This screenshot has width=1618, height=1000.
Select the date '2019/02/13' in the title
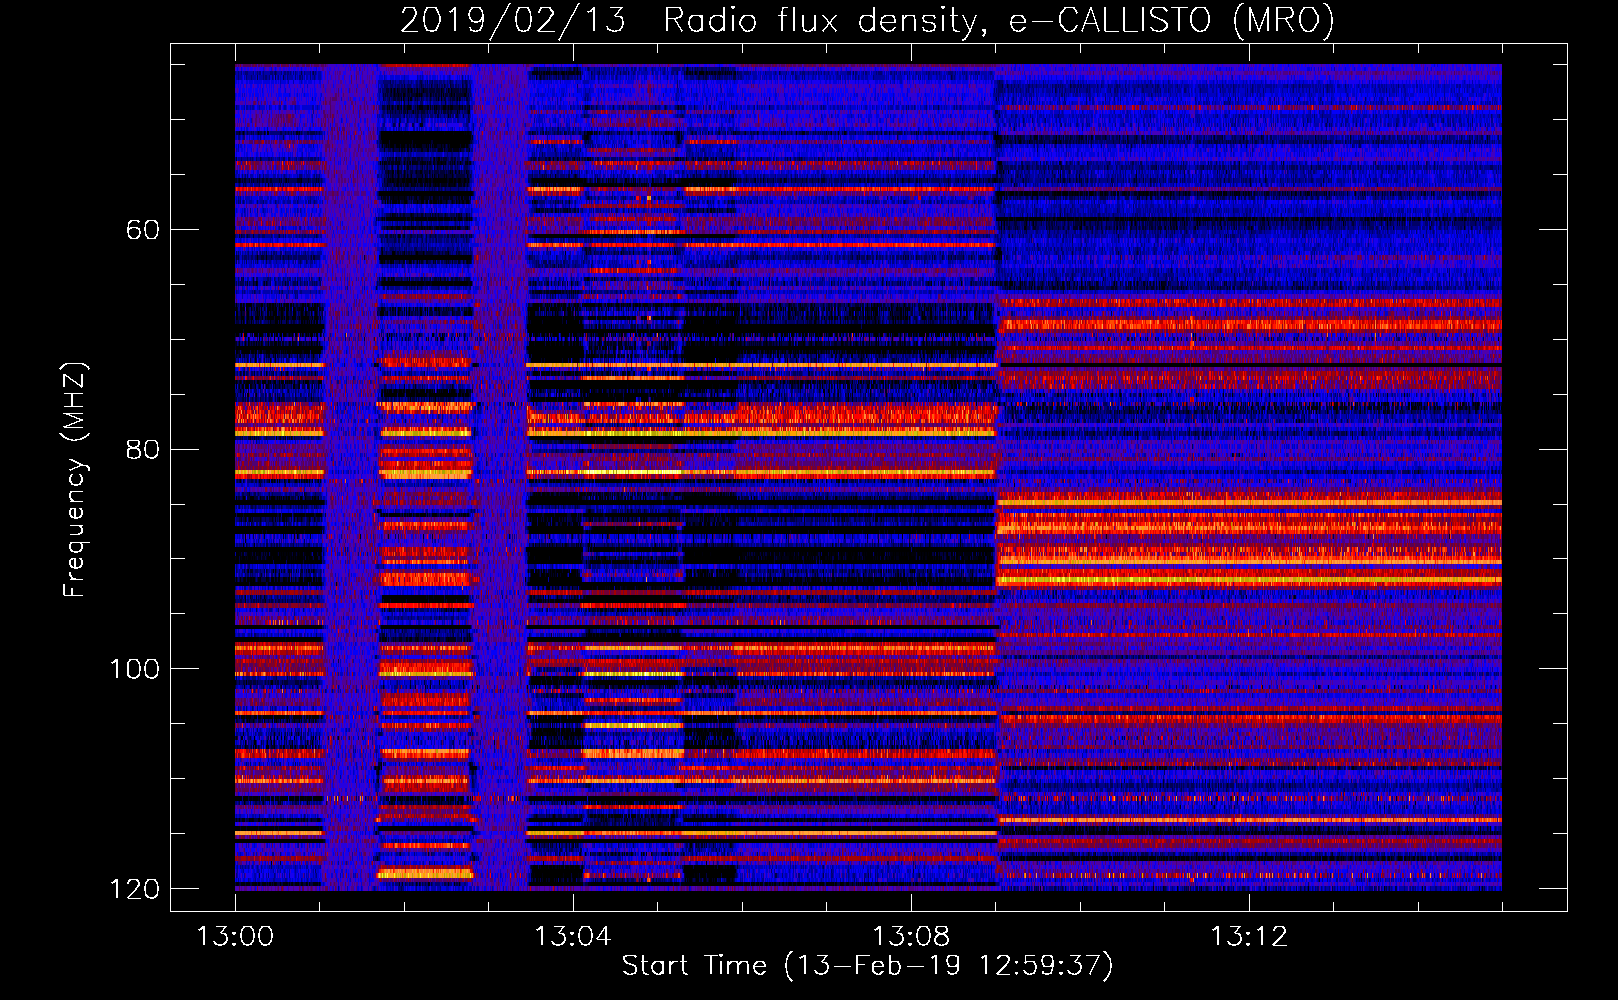[513, 20]
